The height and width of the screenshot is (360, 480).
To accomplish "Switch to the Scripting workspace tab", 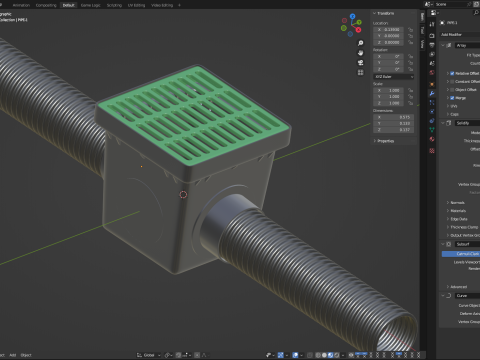I will [x=114, y=5].
